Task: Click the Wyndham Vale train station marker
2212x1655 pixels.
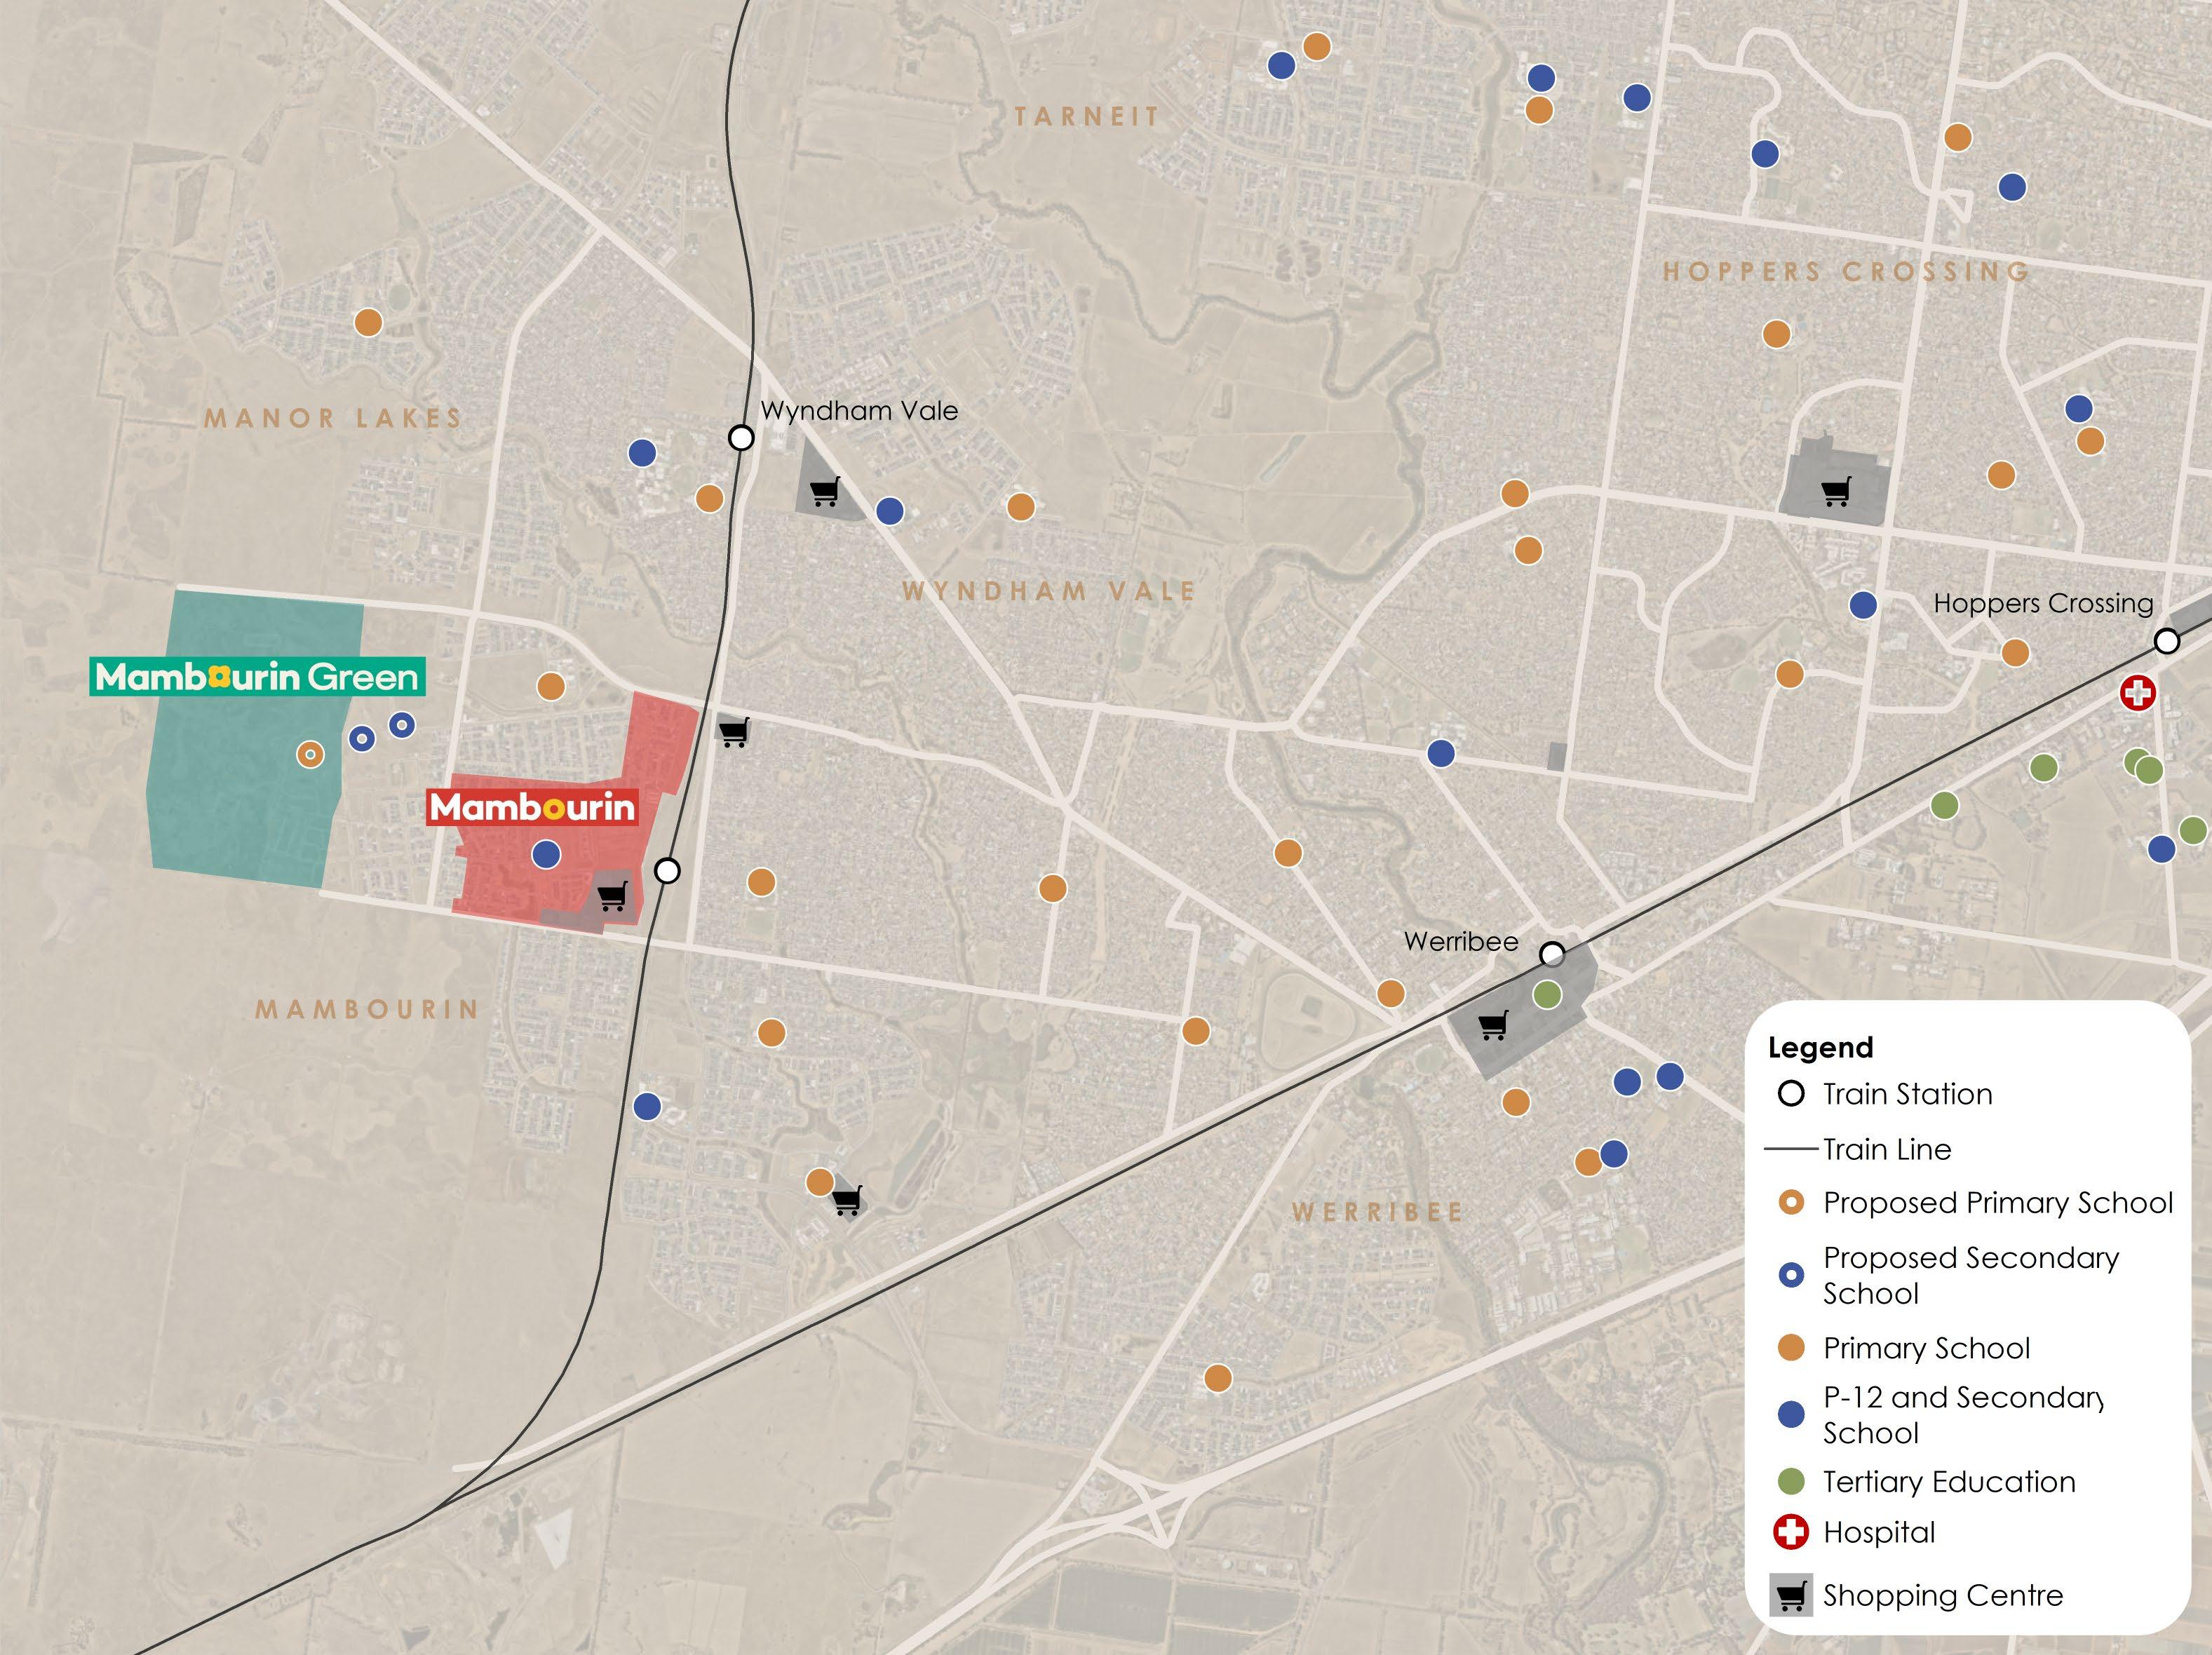Action: click(740, 438)
